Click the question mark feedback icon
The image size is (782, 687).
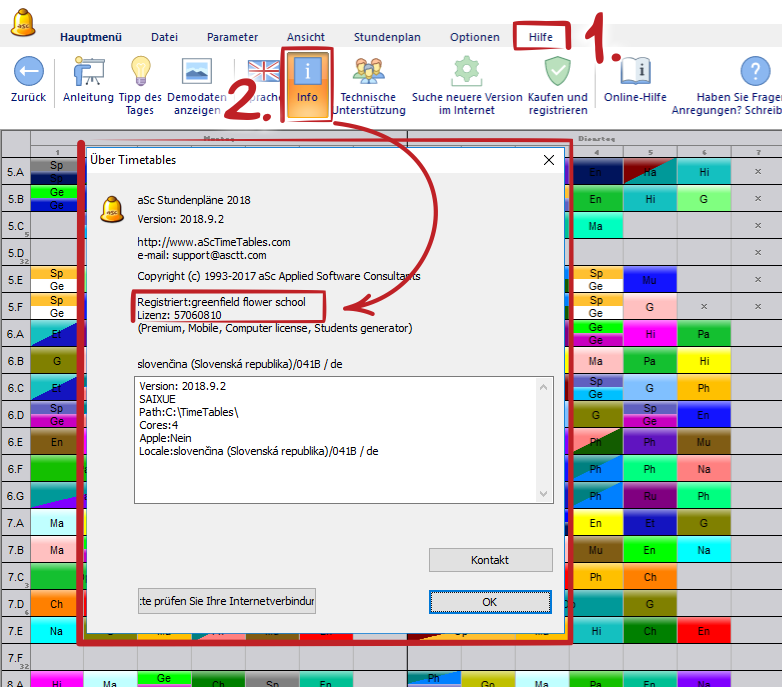click(755, 71)
